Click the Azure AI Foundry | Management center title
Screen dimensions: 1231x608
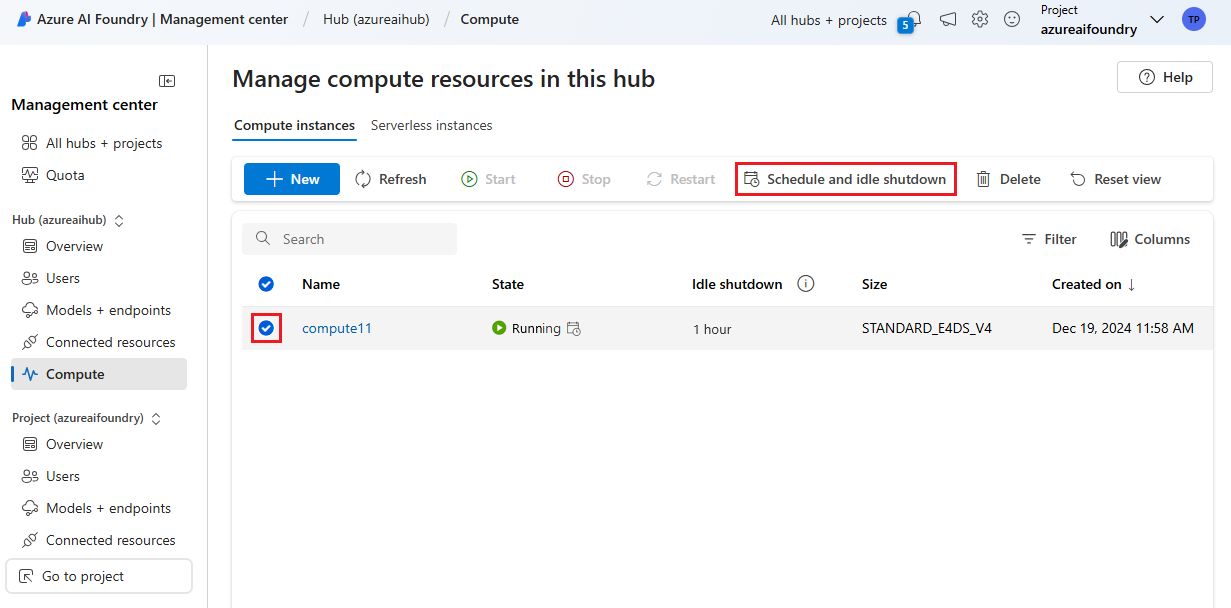point(162,19)
